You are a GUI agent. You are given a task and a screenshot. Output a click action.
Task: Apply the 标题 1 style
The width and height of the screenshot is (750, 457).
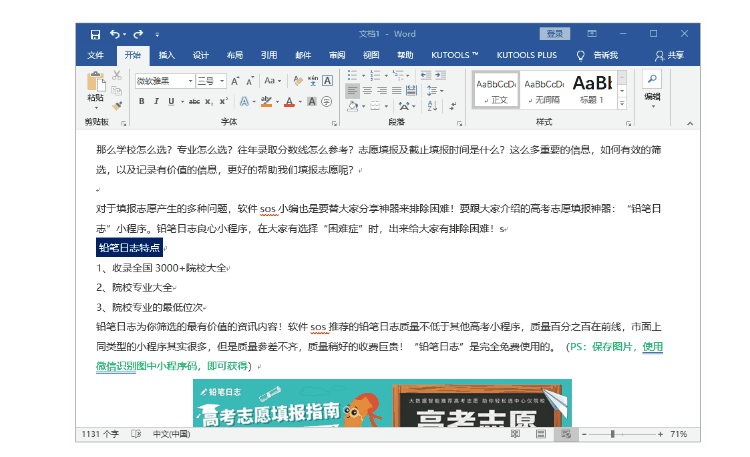(x=592, y=89)
